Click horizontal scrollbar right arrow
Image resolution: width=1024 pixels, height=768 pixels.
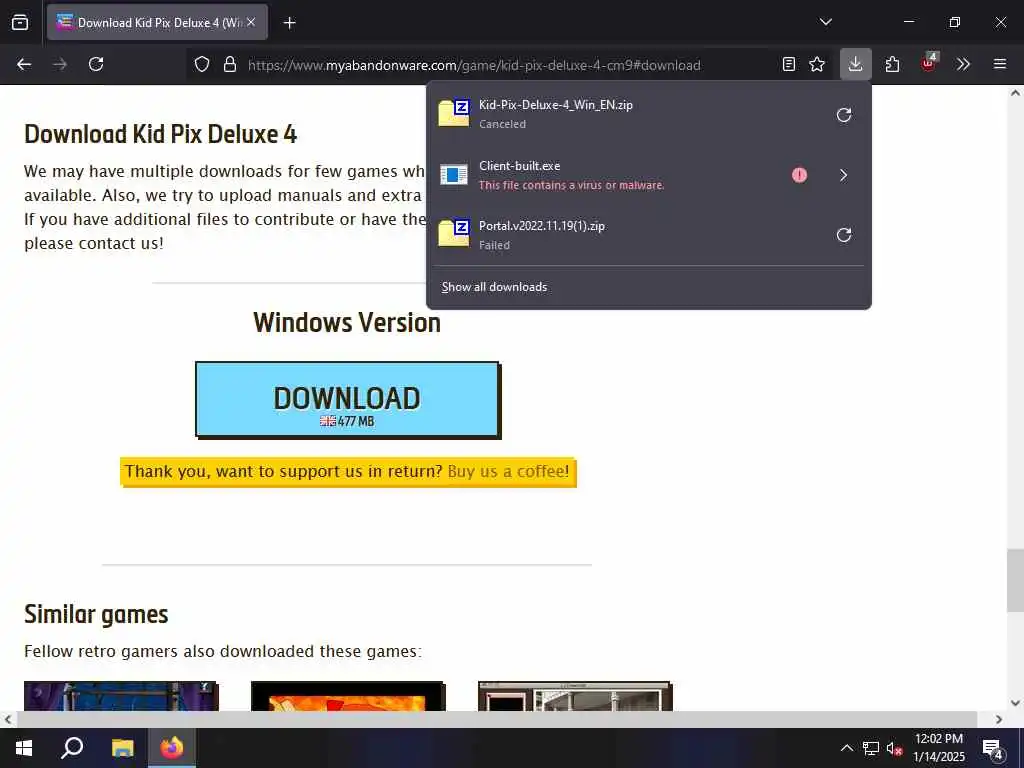[999, 720]
